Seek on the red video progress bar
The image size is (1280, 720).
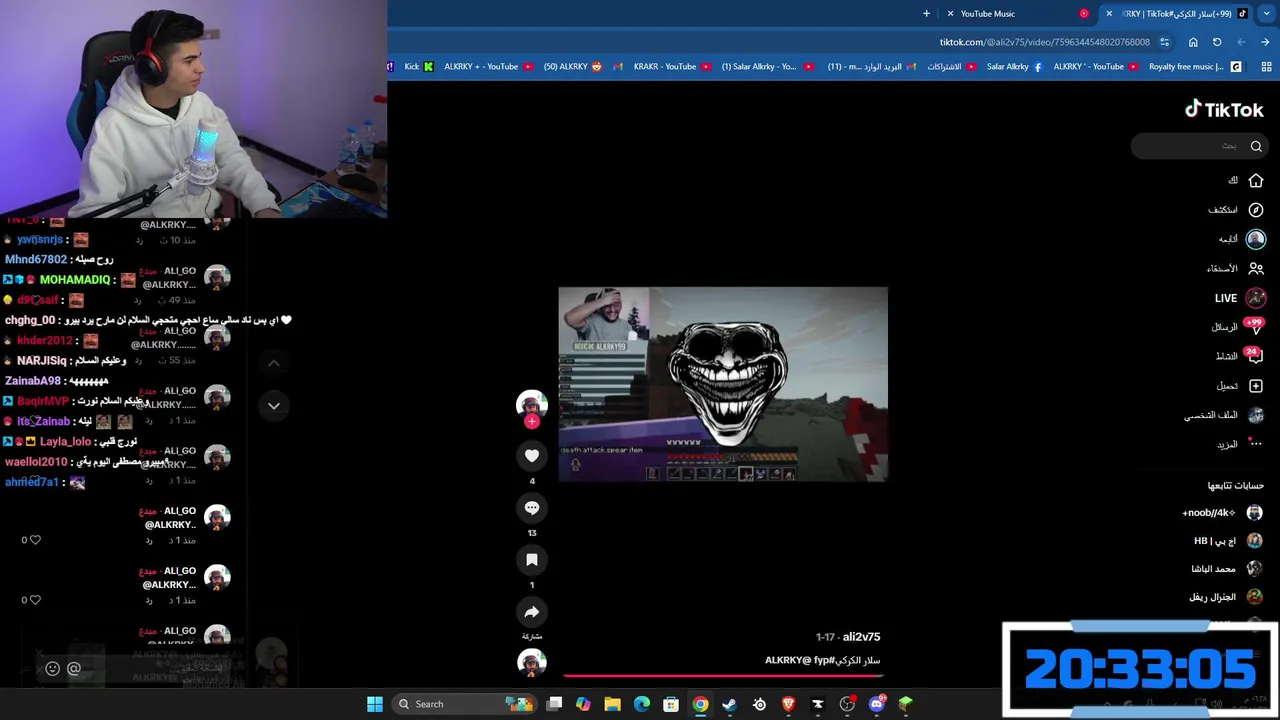[723, 676]
